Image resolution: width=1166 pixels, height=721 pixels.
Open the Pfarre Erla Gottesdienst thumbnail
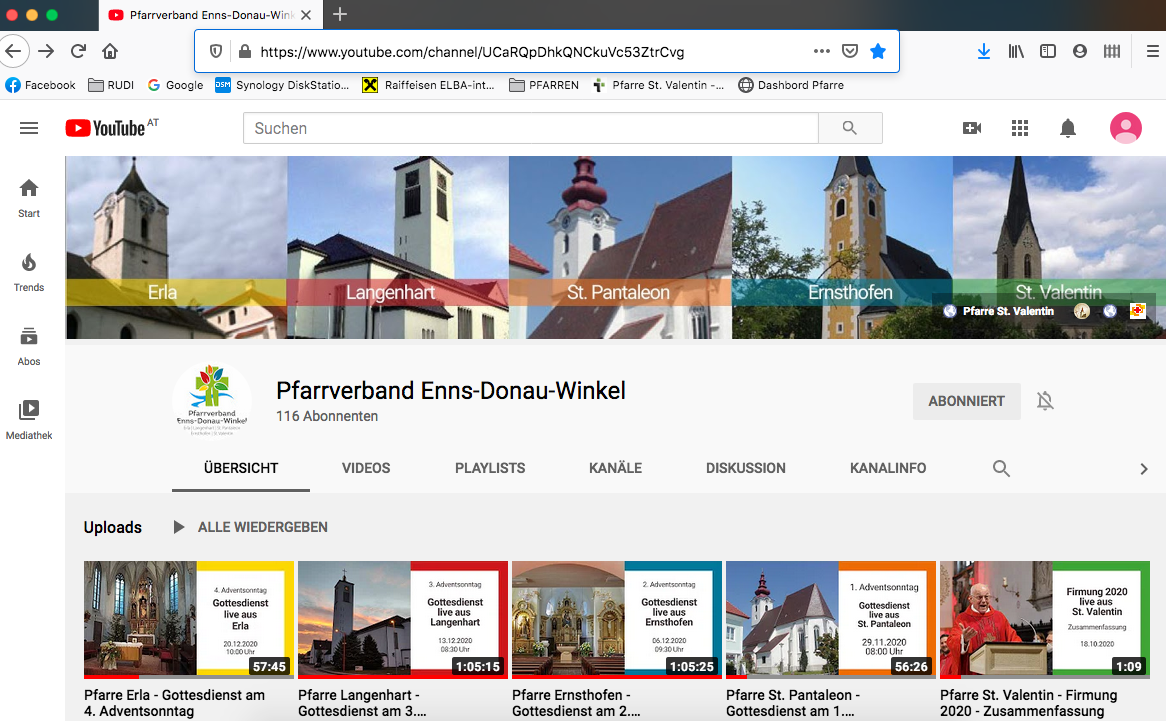(x=189, y=619)
